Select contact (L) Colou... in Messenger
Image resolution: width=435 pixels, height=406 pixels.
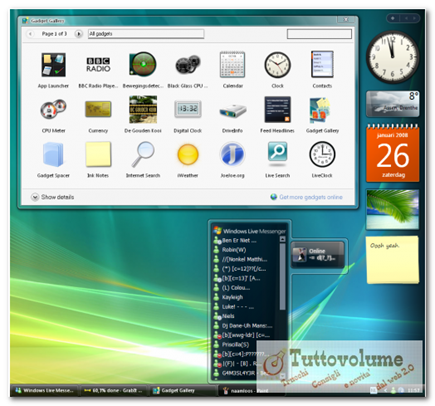(x=236, y=288)
